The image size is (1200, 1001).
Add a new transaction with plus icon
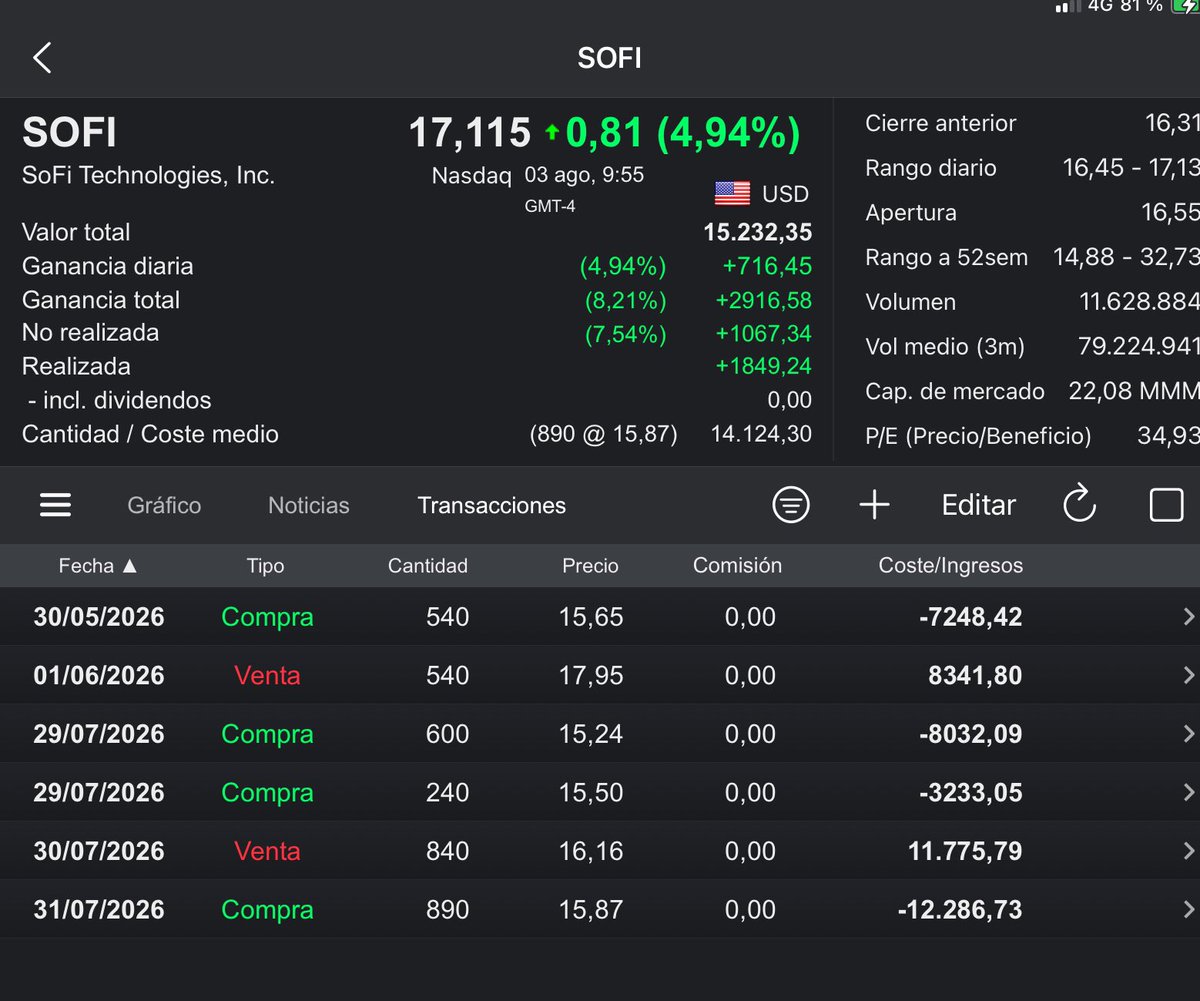874,505
